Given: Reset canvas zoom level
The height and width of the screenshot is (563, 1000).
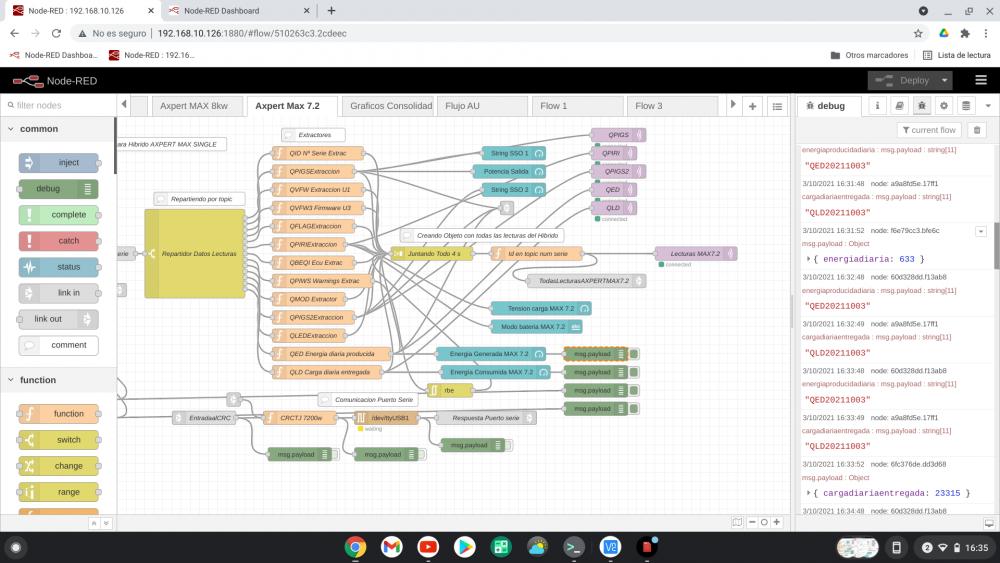Looking at the screenshot, I should click(x=764, y=522).
